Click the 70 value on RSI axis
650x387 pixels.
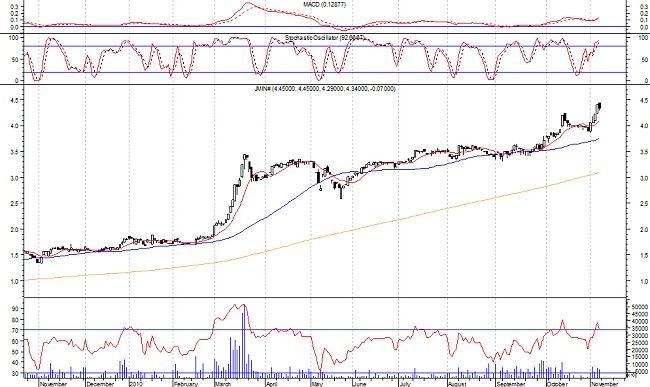click(15, 331)
